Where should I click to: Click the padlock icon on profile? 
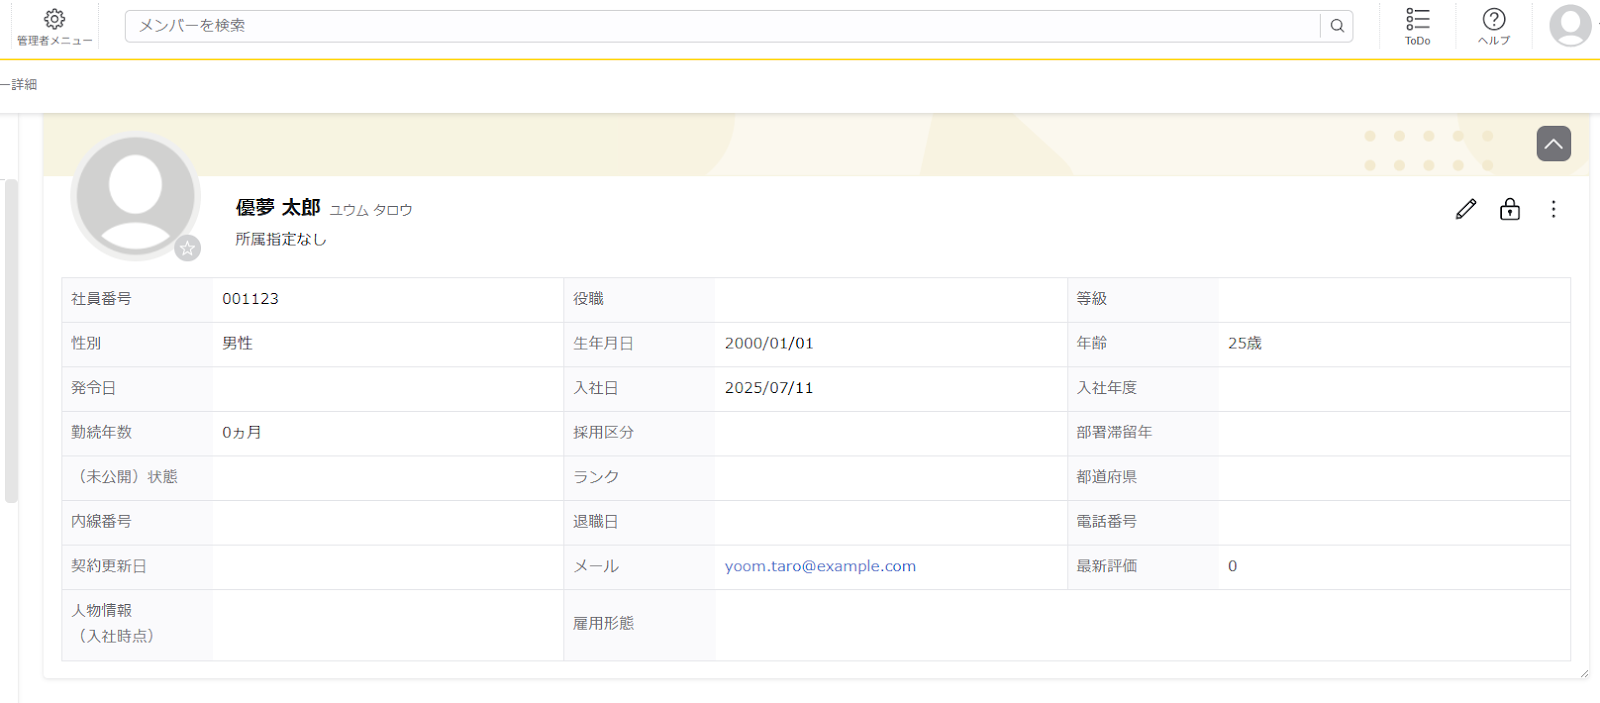tap(1510, 209)
